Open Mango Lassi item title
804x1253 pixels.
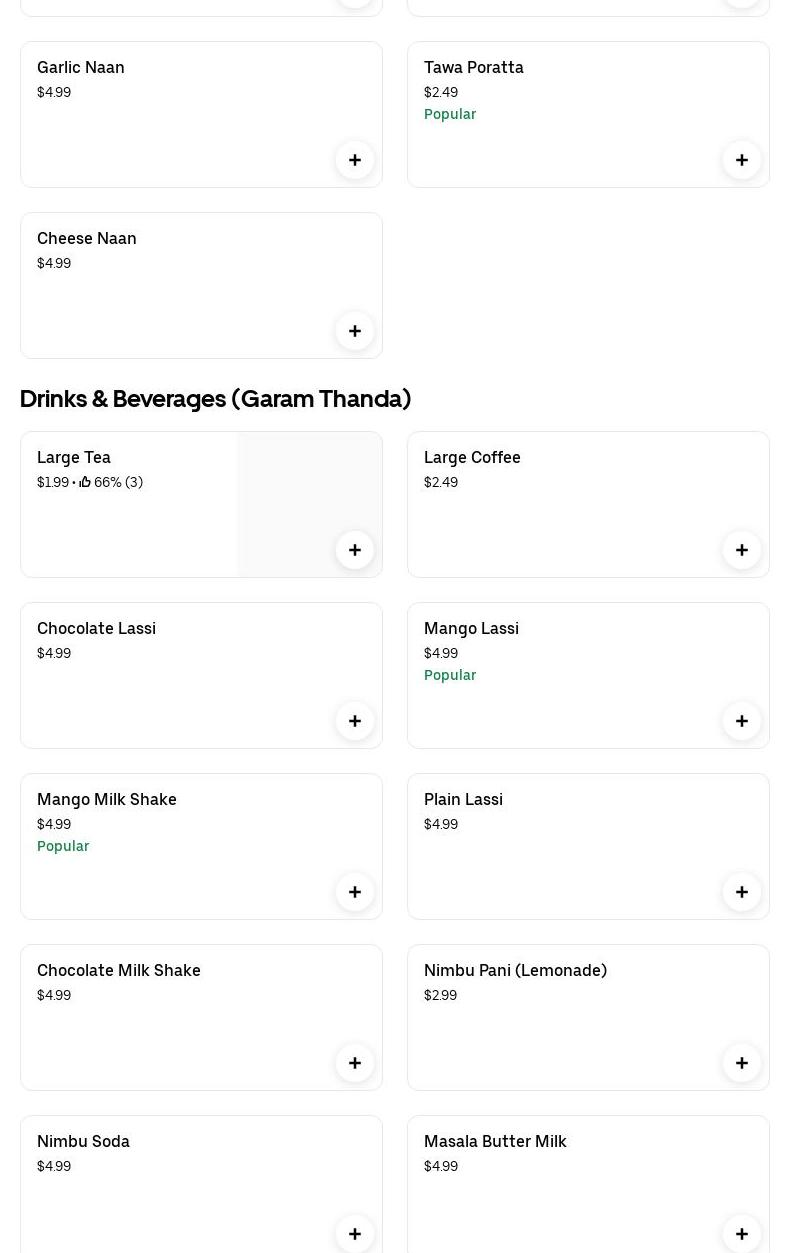pos(471,628)
